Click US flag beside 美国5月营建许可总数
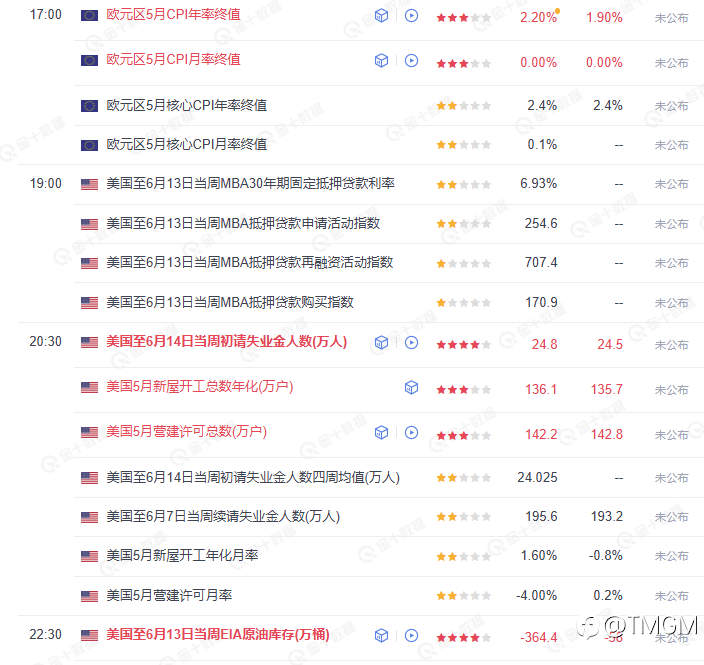704x665 pixels. tap(89, 432)
